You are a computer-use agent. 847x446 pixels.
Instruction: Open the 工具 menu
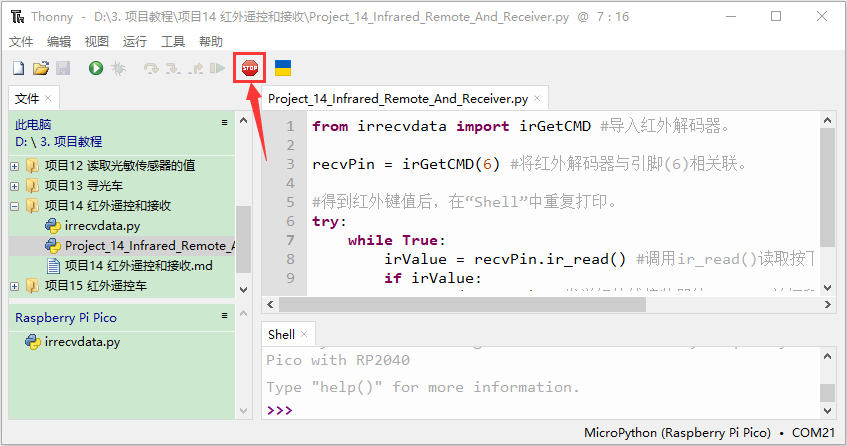tap(173, 42)
